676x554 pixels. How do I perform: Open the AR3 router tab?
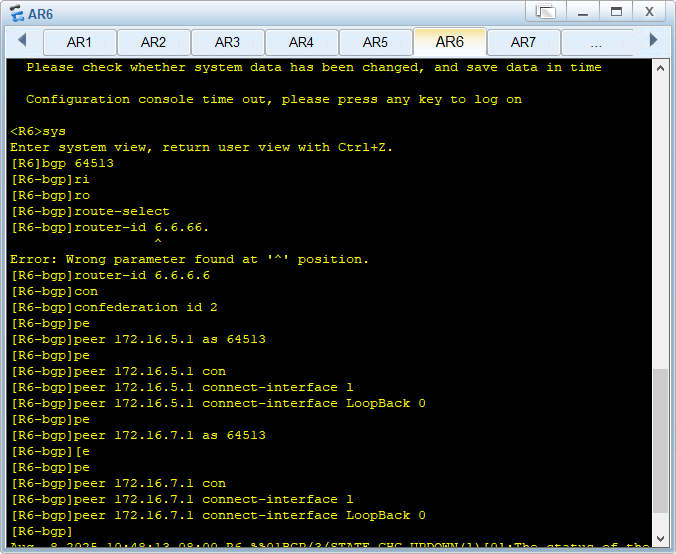click(228, 42)
